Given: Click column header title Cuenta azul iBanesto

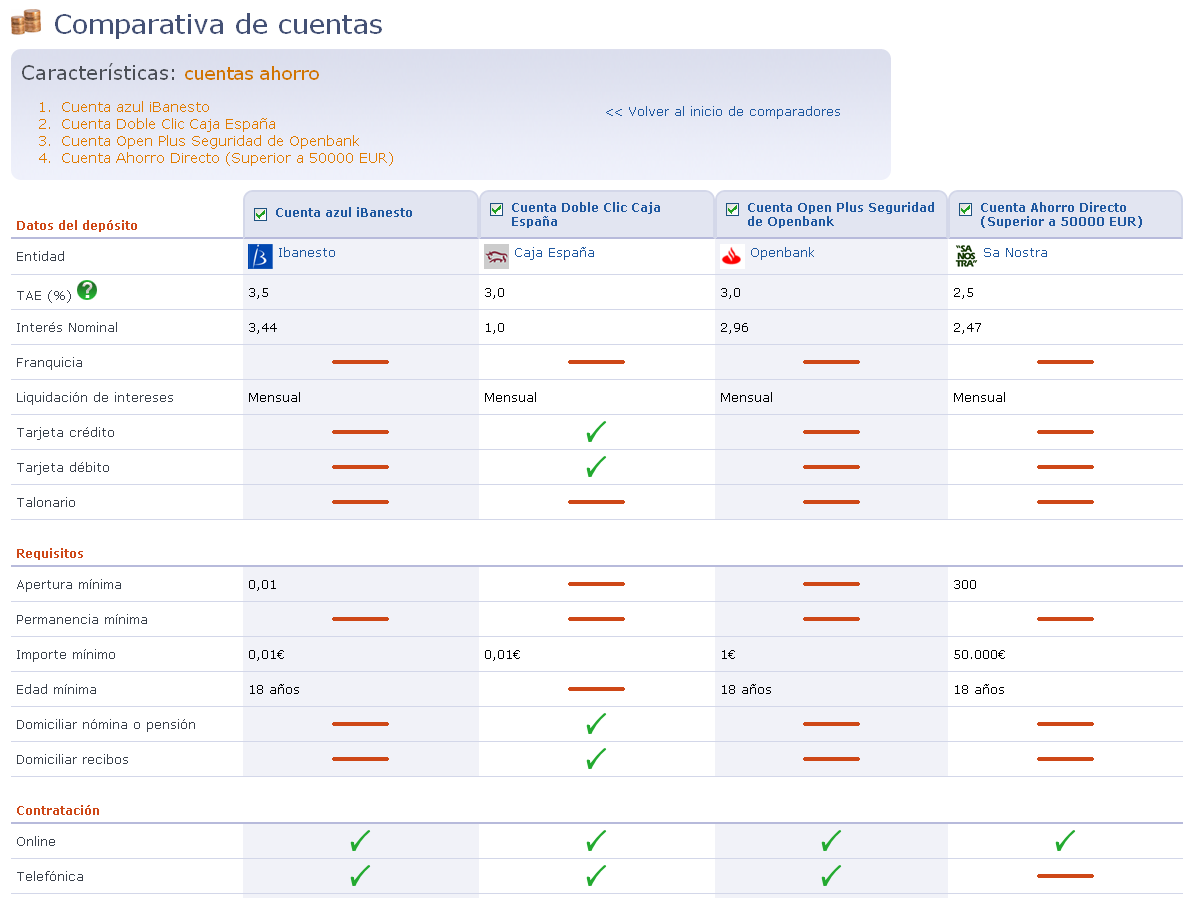Looking at the screenshot, I should (344, 213).
